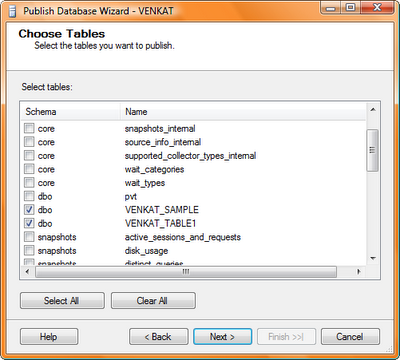Select the wait_types table name
400x360 pixels.
coord(145,183)
